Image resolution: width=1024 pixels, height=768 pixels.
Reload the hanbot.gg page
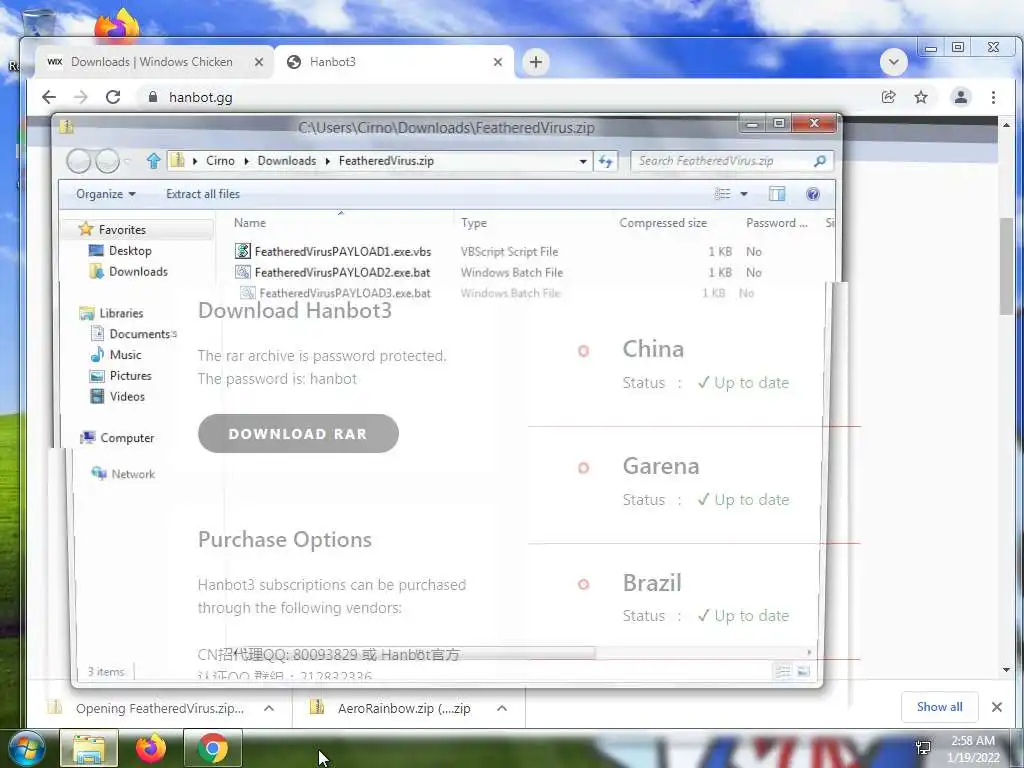tap(113, 97)
